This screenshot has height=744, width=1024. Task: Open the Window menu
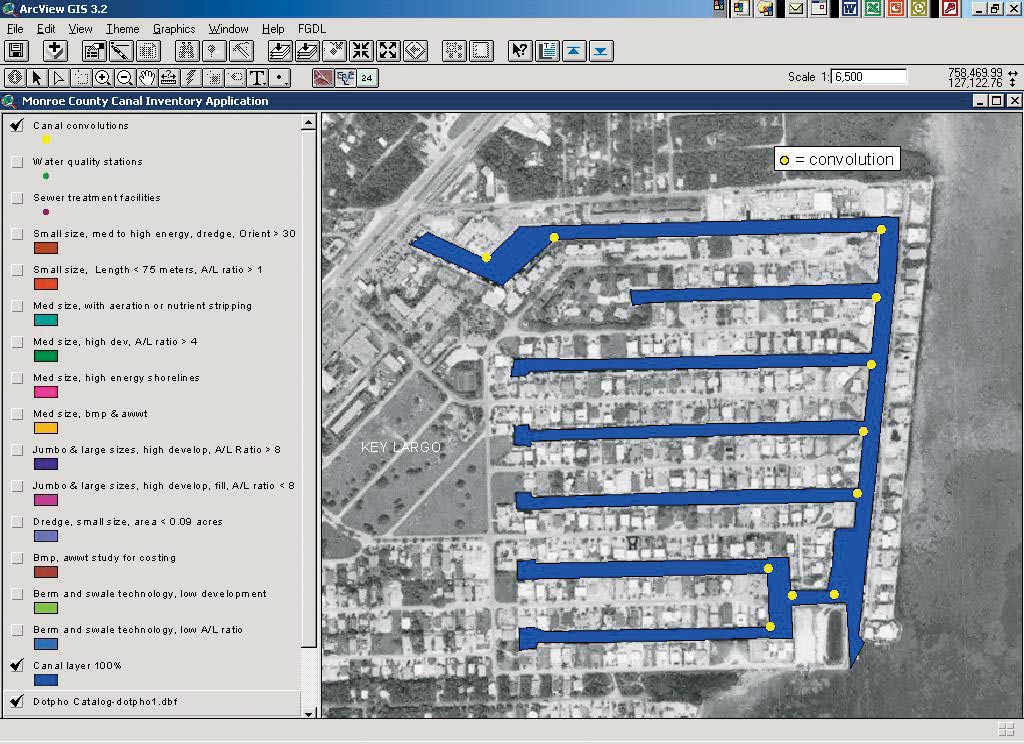pyautogui.click(x=229, y=29)
